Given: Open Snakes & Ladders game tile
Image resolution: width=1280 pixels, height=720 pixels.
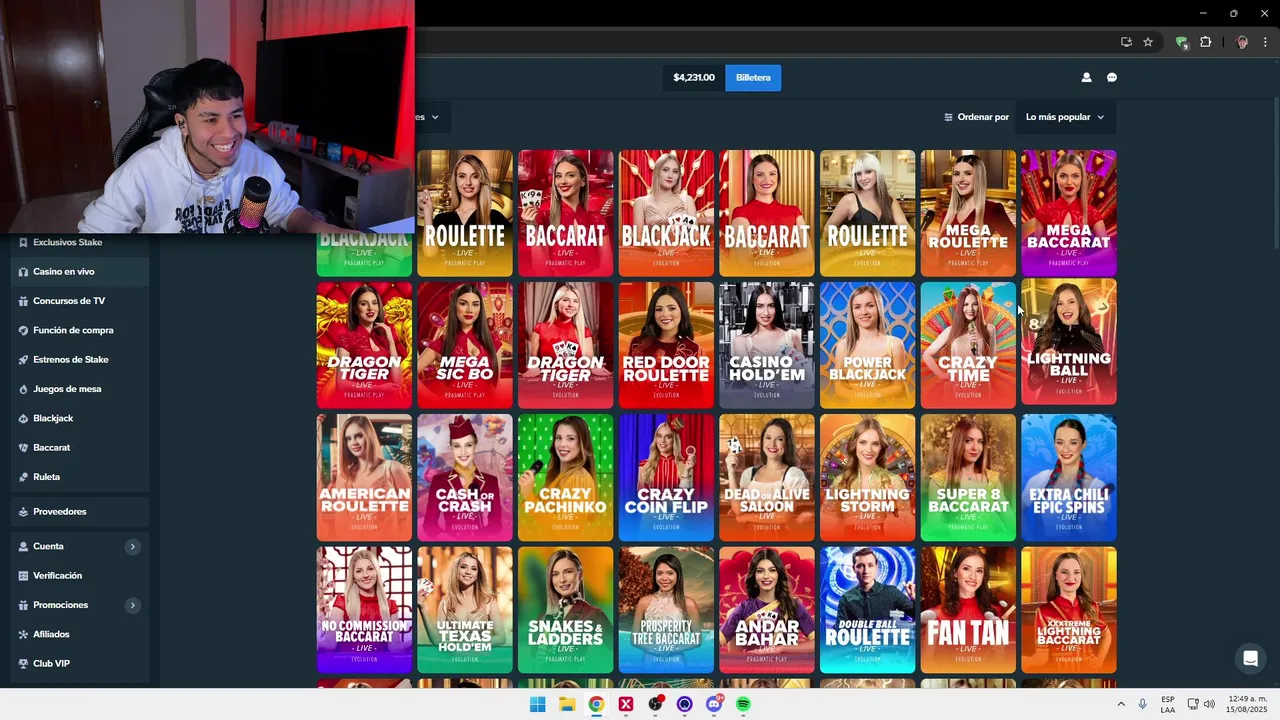Looking at the screenshot, I should (566, 610).
